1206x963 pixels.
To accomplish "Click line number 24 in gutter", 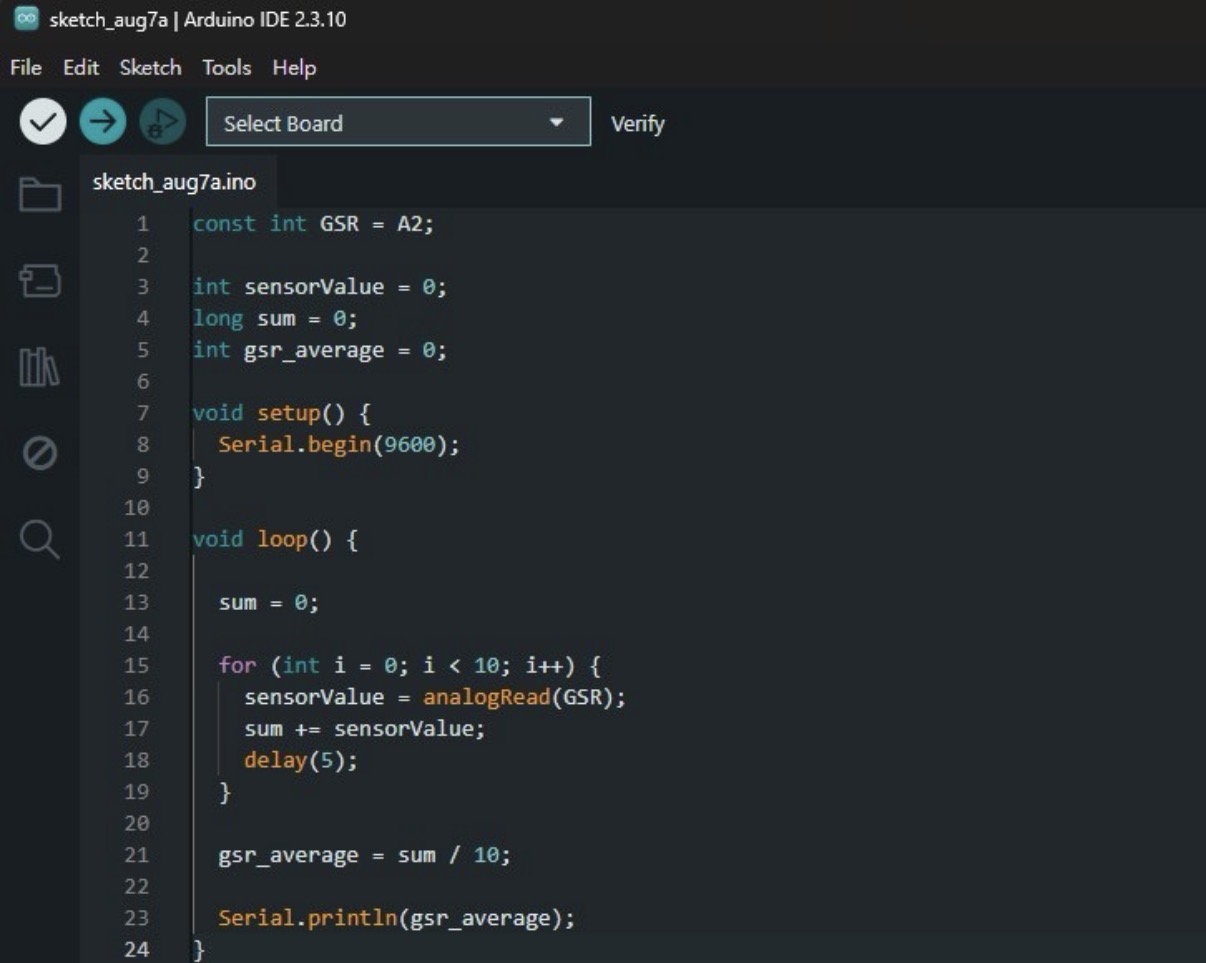I will click(137, 950).
